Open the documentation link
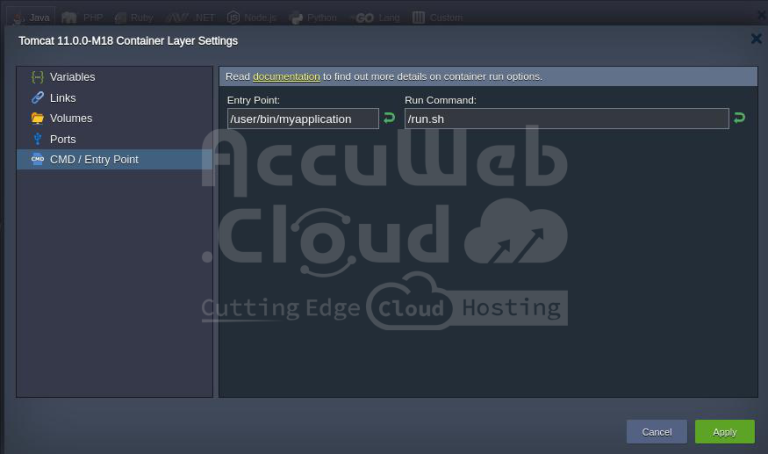The image size is (768, 454). pos(286,76)
